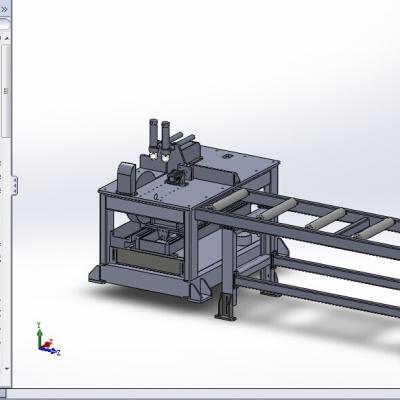Select the first conveyor roller near the table
The width and height of the screenshot is (400, 400).
point(230,199)
